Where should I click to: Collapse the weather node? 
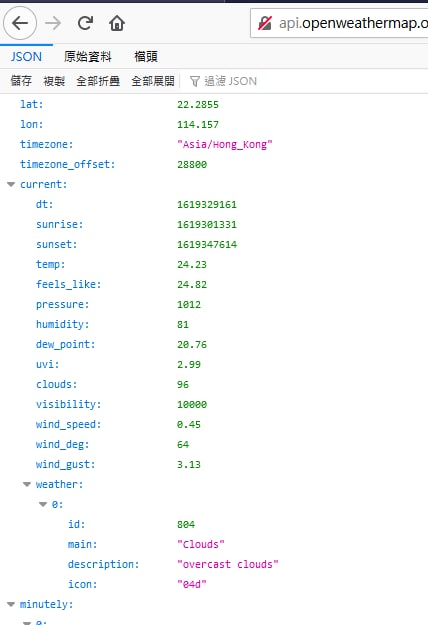[27, 485]
